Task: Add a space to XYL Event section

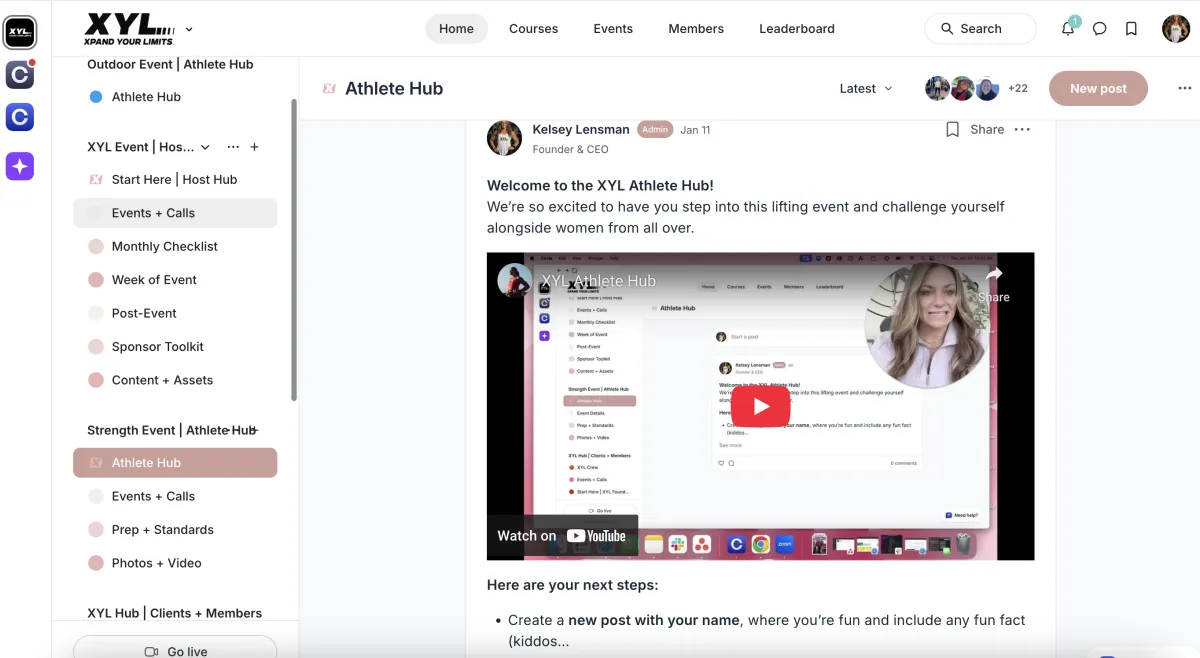Action: click(x=254, y=147)
